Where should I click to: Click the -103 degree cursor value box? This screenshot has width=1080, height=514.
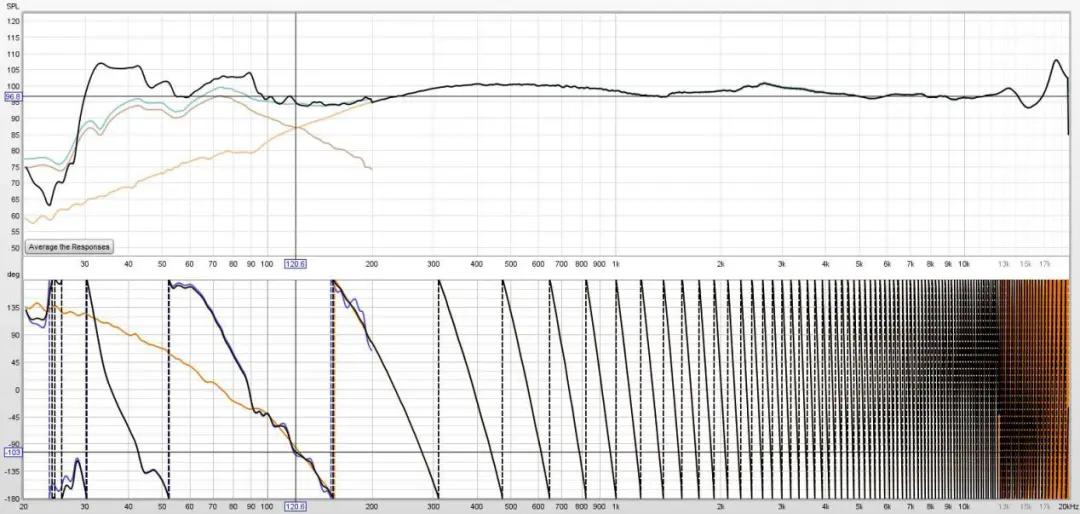click(x=12, y=452)
